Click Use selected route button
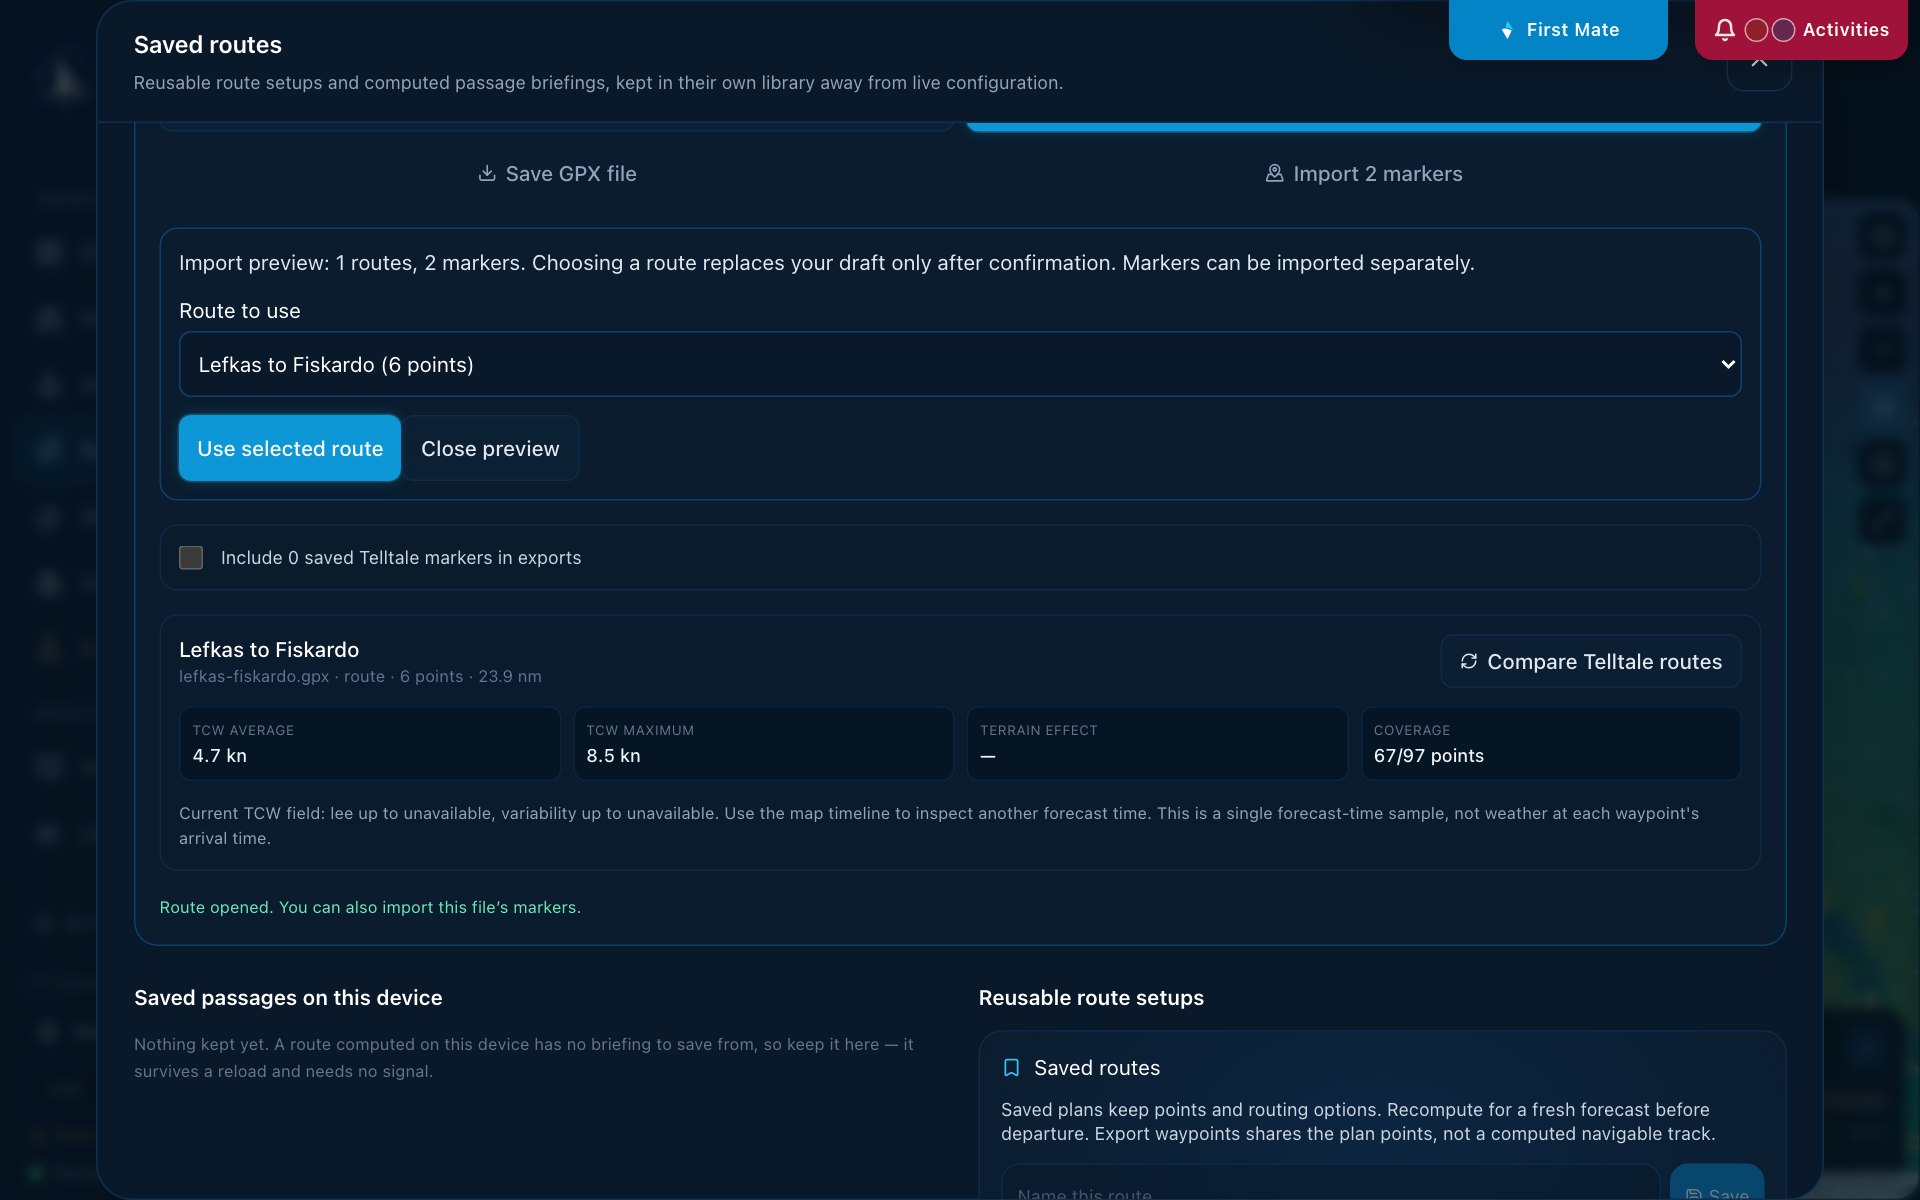The width and height of the screenshot is (1920, 1200). pos(290,448)
